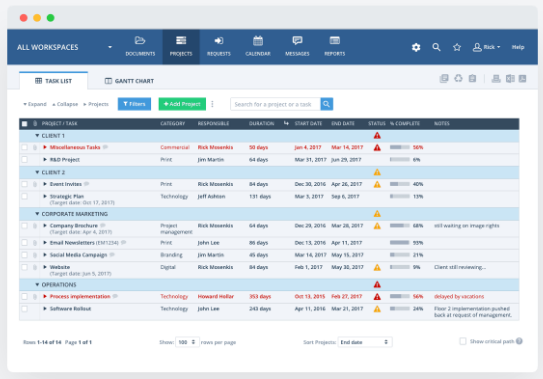This screenshot has width=543, height=379.
Task: Collapse the CORPORATE MARKETING group
Action: pos(37,214)
